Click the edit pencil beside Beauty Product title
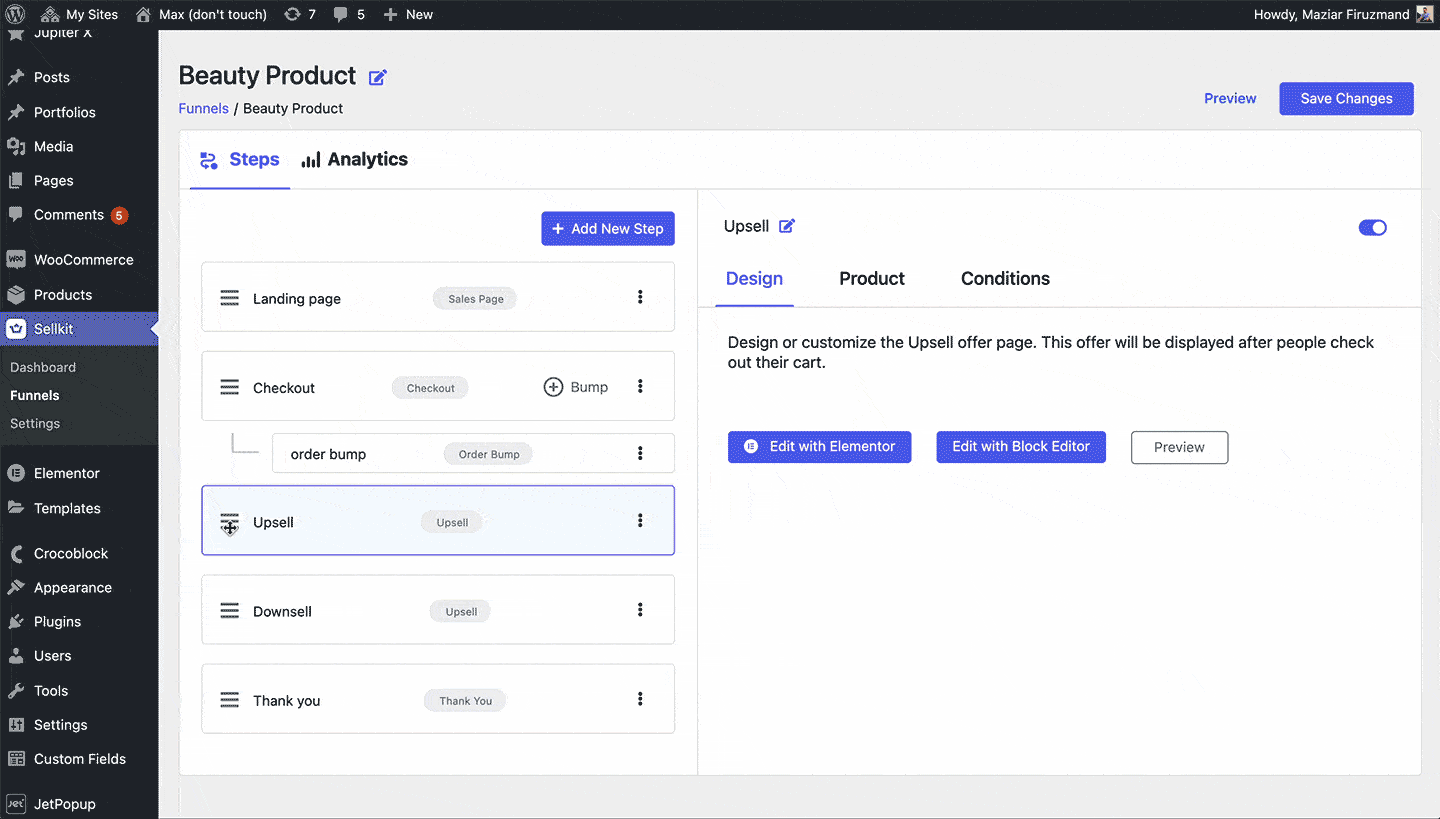 pyautogui.click(x=378, y=76)
